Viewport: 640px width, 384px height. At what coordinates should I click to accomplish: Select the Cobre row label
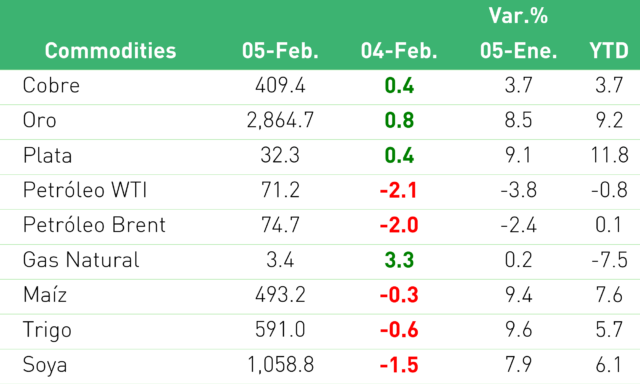(x=51, y=85)
